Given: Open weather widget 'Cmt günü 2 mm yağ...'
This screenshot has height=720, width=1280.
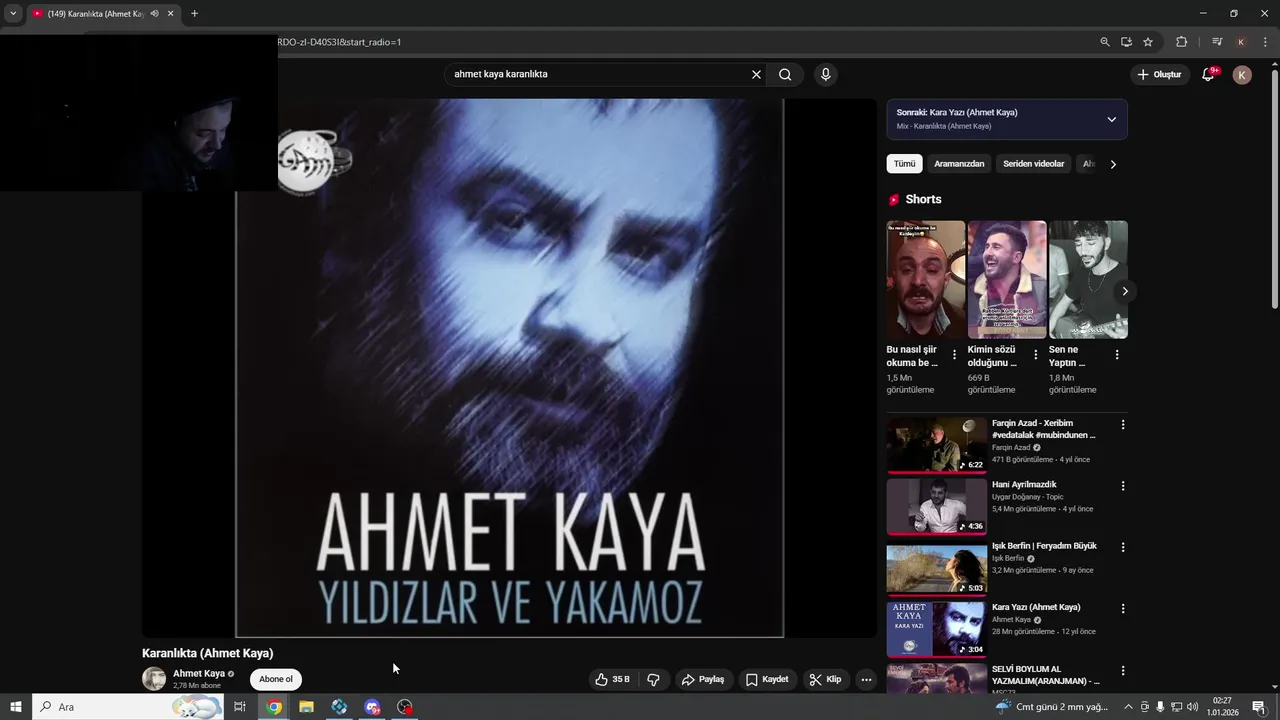Looking at the screenshot, I should coord(1052,707).
